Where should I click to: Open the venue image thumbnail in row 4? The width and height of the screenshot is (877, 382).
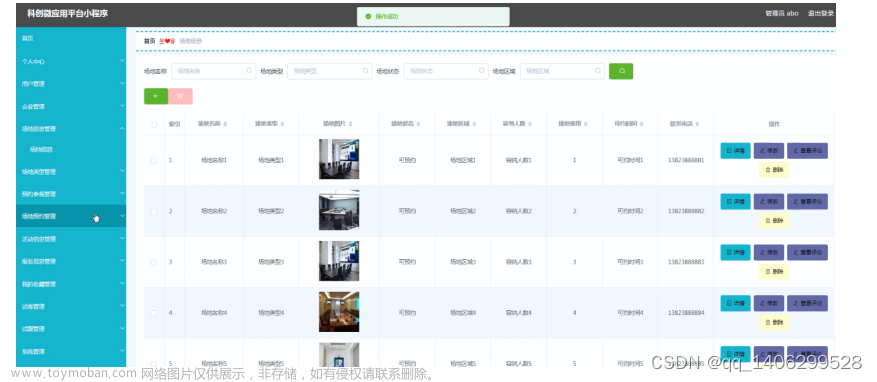click(339, 312)
